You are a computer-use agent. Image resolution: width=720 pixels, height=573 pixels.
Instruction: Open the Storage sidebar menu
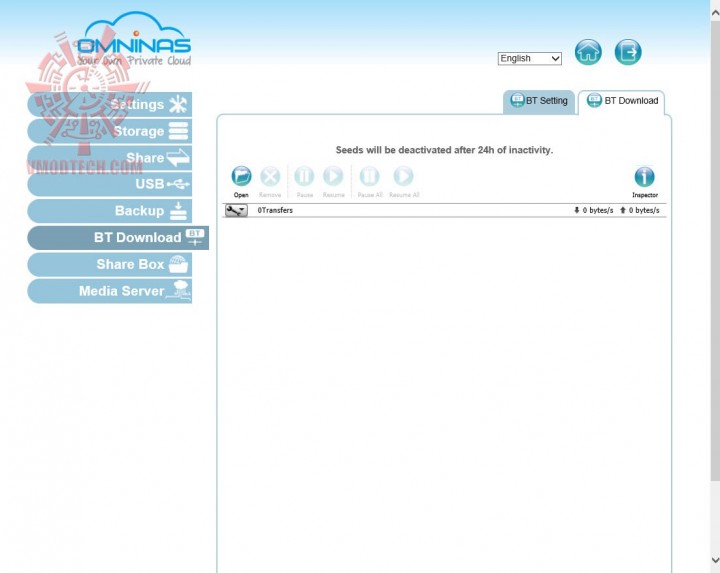pos(110,131)
